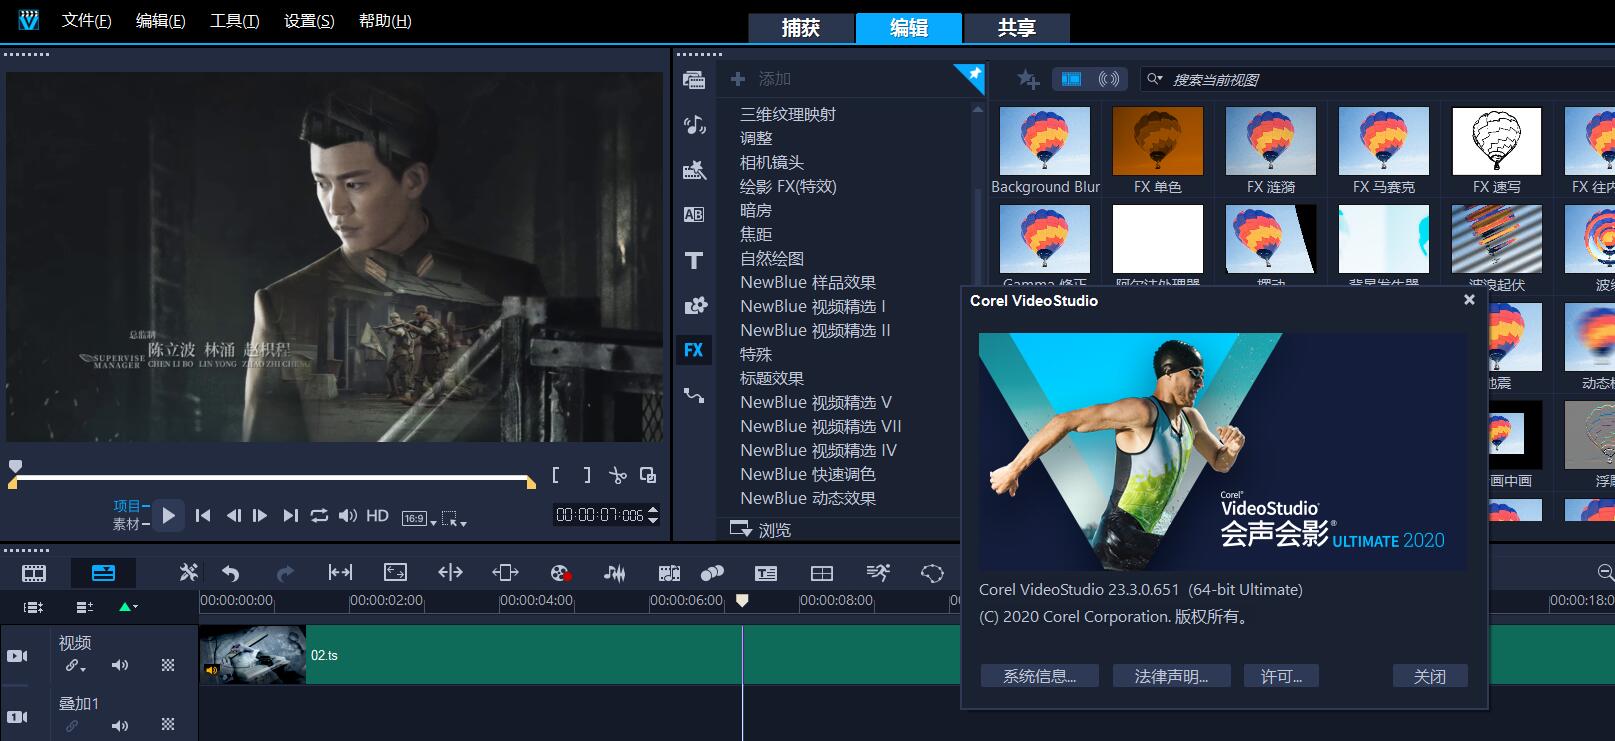Open the 16:9 aspect ratio dropdown

419,518
